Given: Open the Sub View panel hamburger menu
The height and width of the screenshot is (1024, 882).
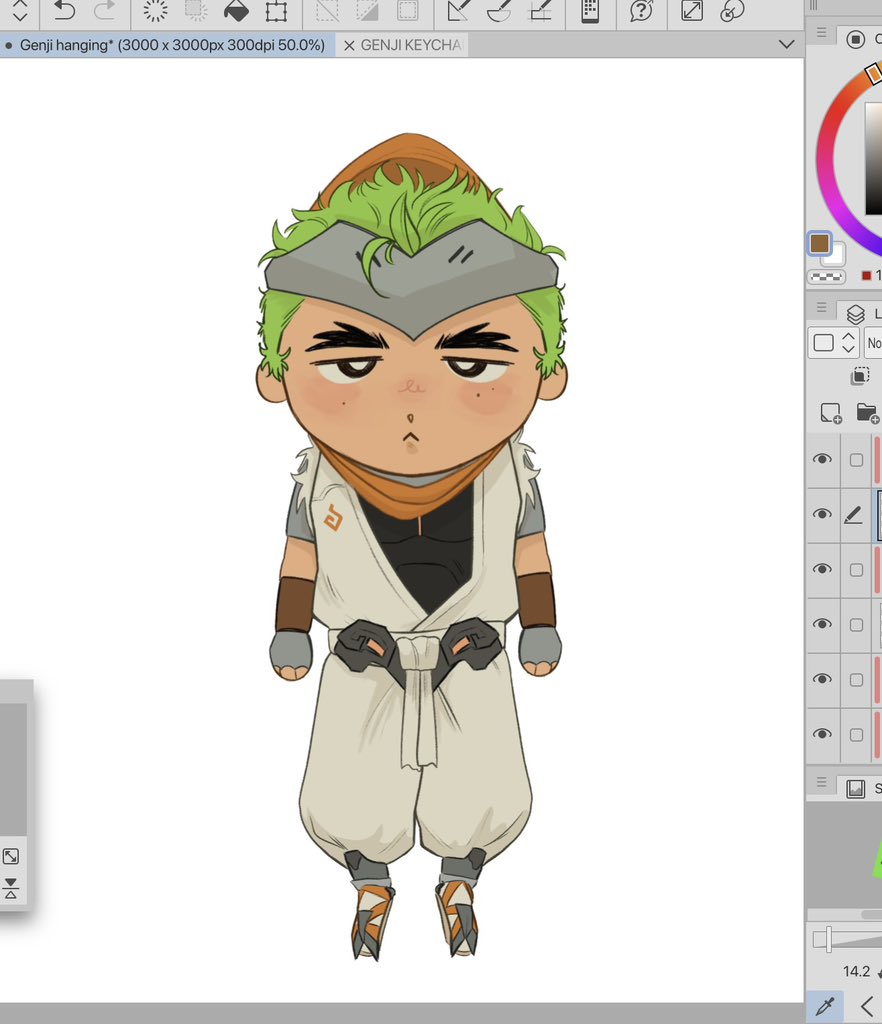Looking at the screenshot, I should click(821, 782).
